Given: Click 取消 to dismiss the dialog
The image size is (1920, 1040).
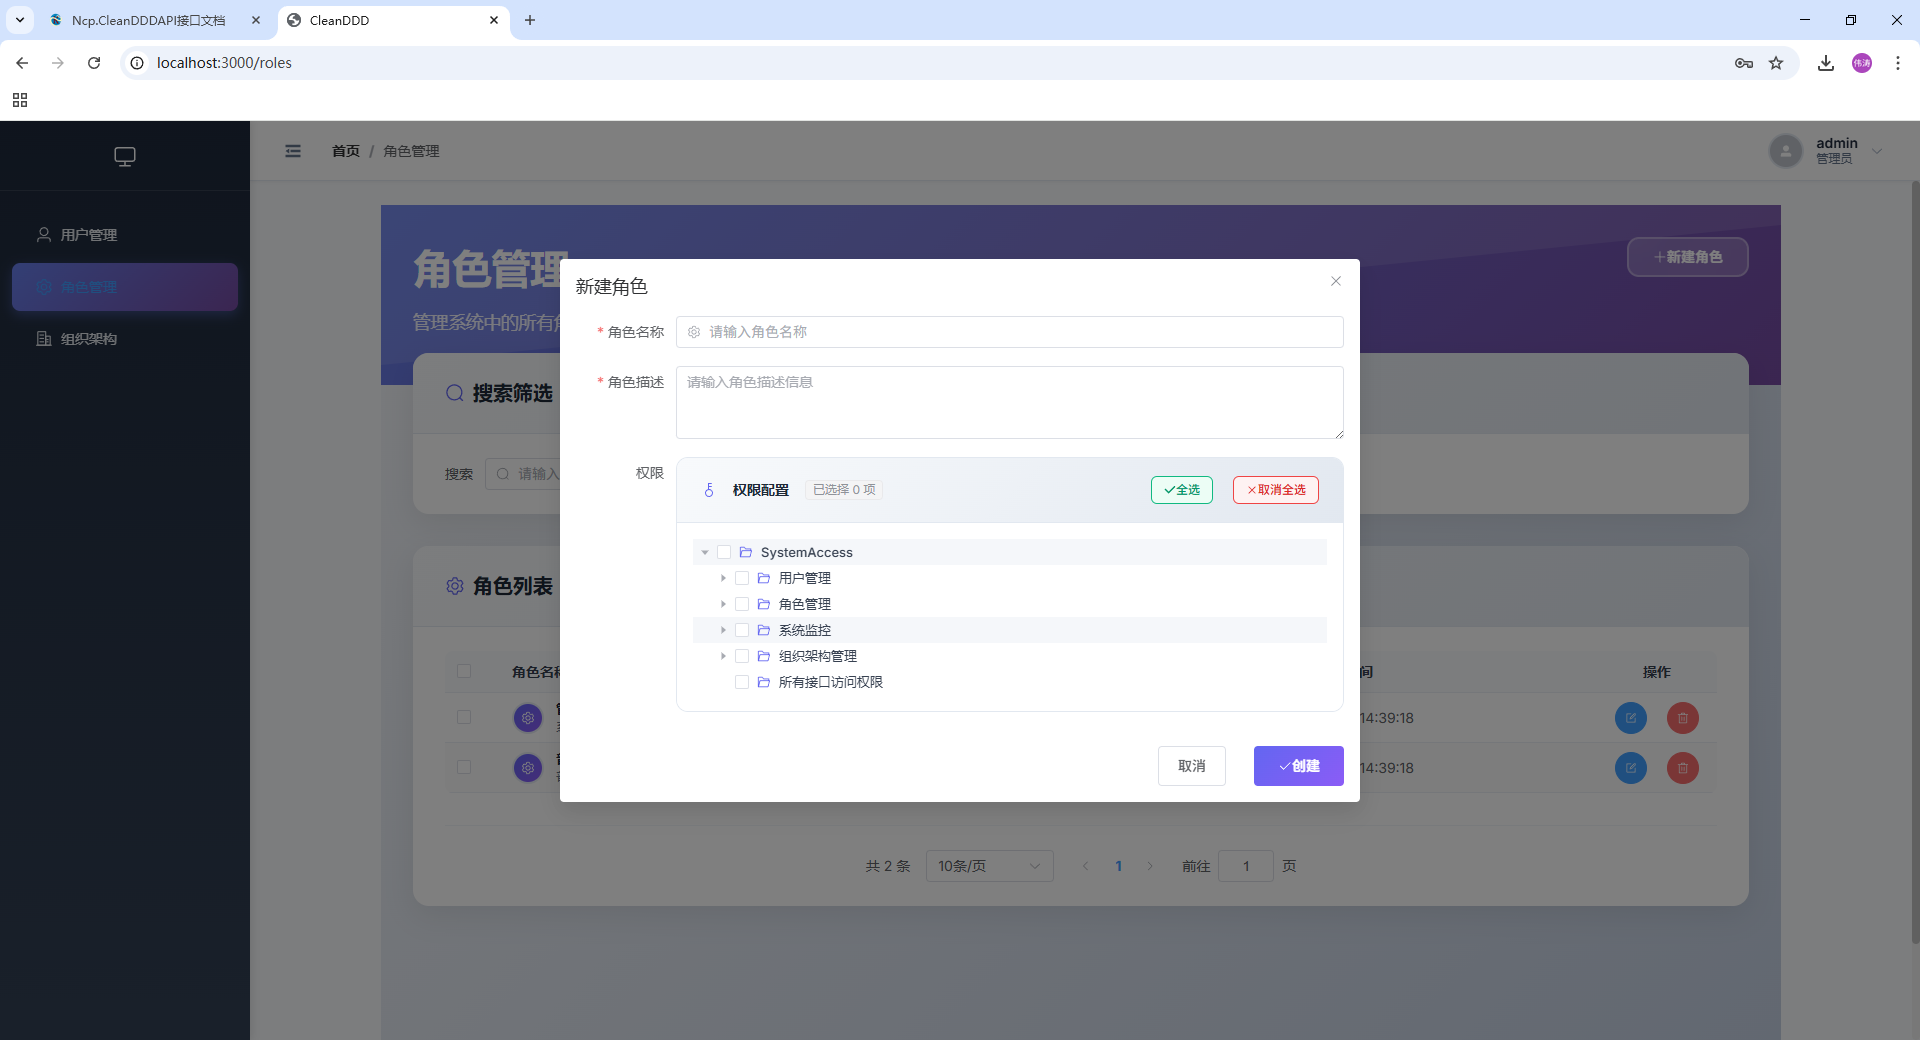Looking at the screenshot, I should pos(1192,766).
